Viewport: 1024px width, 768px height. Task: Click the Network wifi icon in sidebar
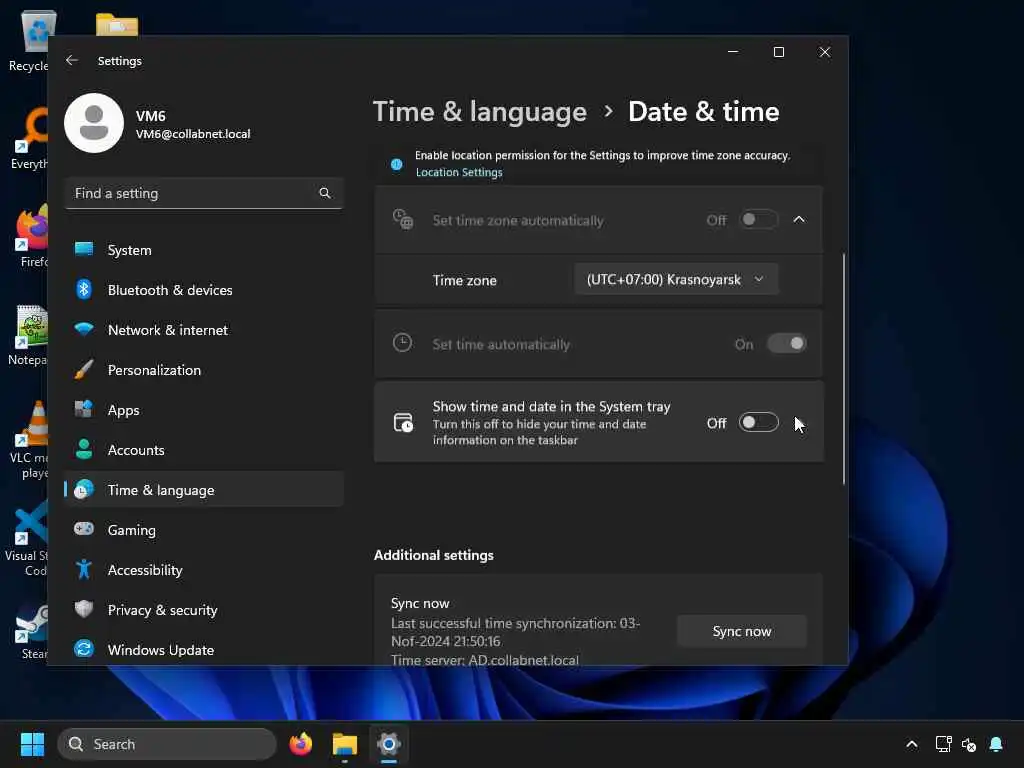84,329
